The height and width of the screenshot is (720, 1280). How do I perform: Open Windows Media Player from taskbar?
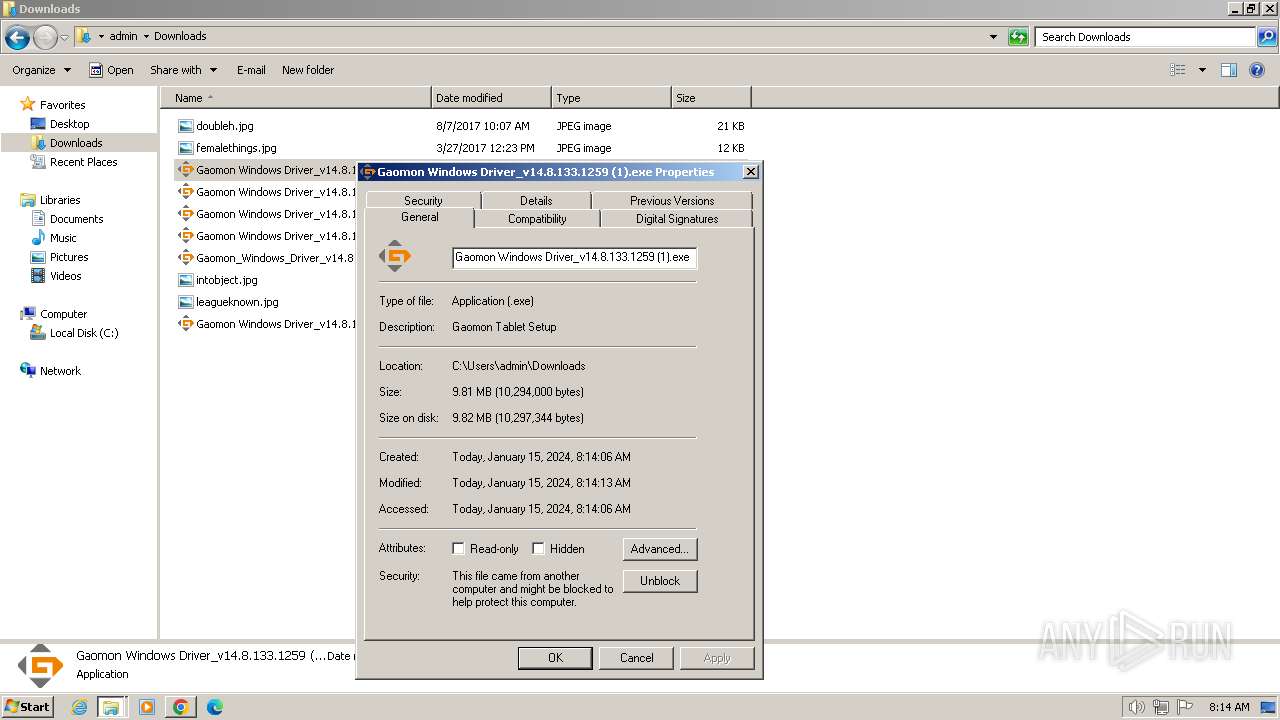click(x=147, y=707)
